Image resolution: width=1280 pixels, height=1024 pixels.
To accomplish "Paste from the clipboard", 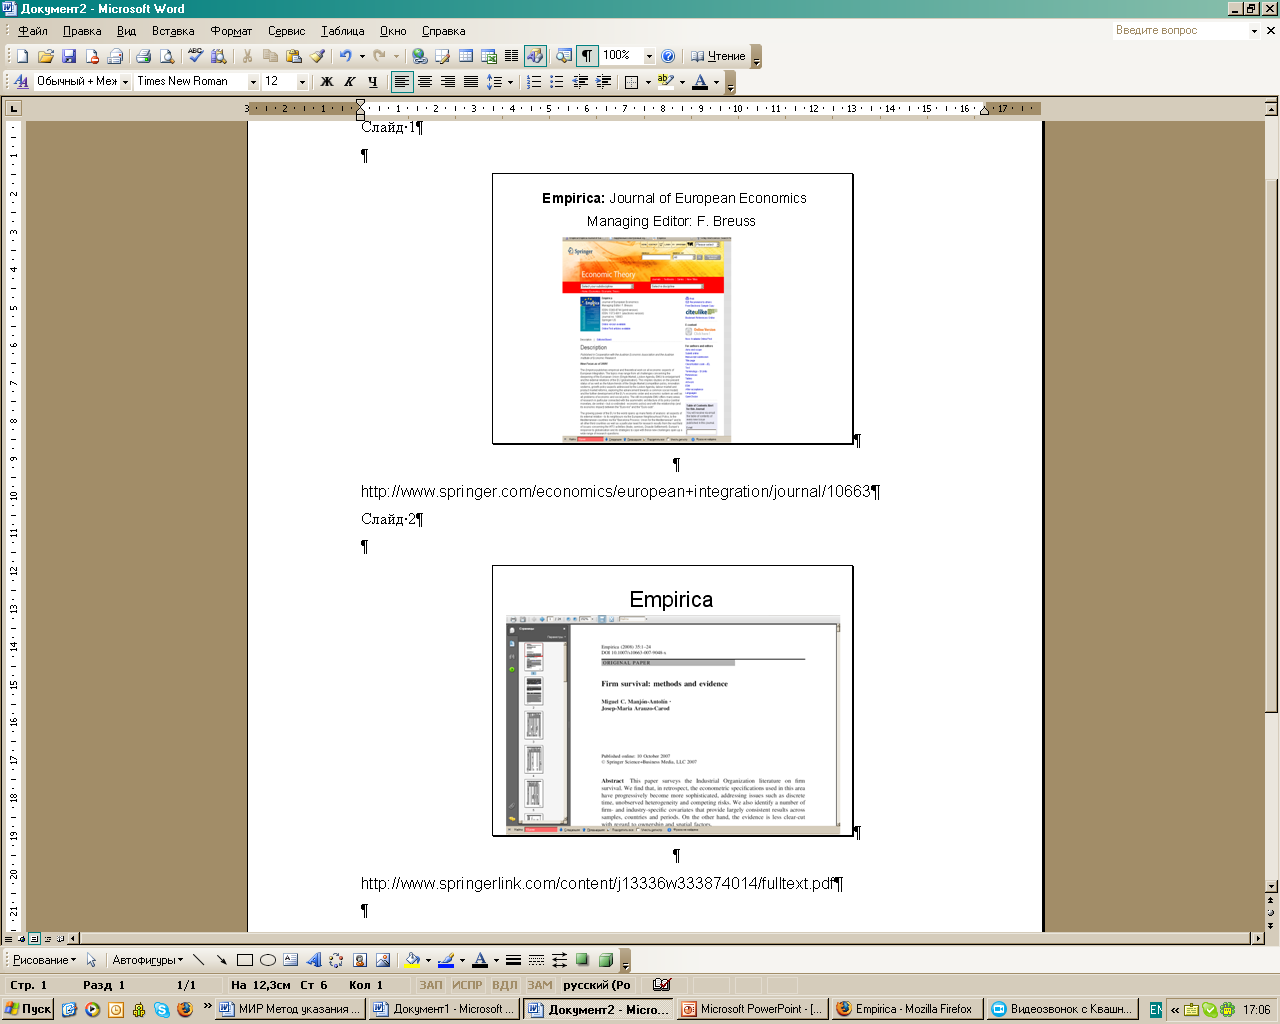I will tap(293, 56).
